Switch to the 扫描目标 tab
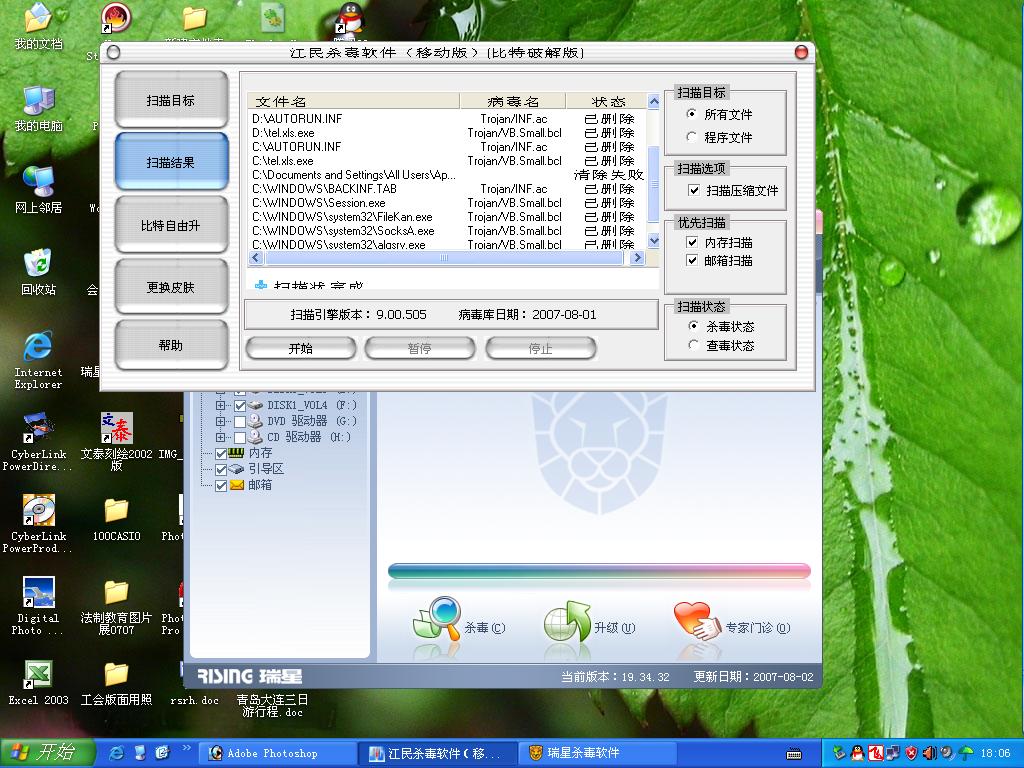Viewport: 1024px width, 768px height. coord(171,100)
